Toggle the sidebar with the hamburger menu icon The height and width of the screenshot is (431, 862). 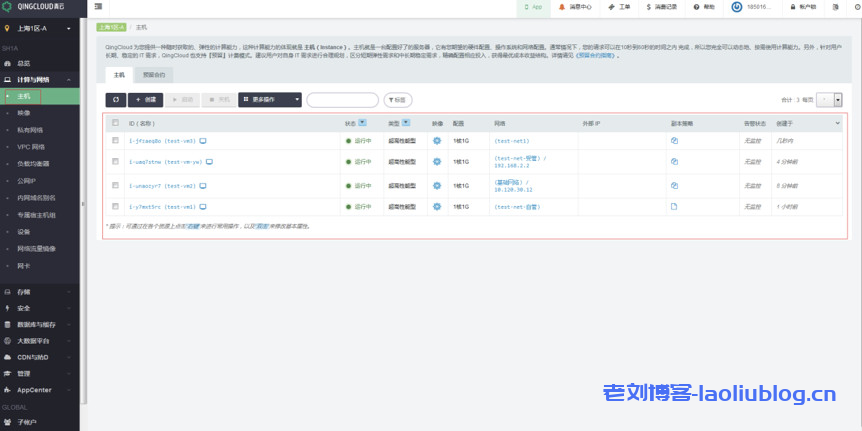99,7
